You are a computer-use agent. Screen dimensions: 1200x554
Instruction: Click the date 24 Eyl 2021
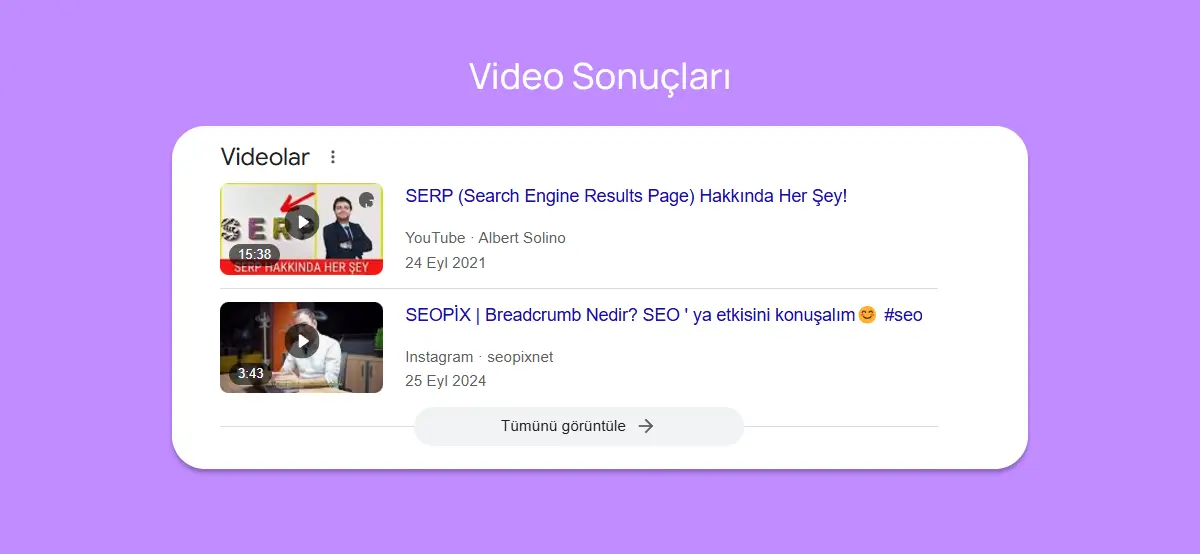point(445,263)
